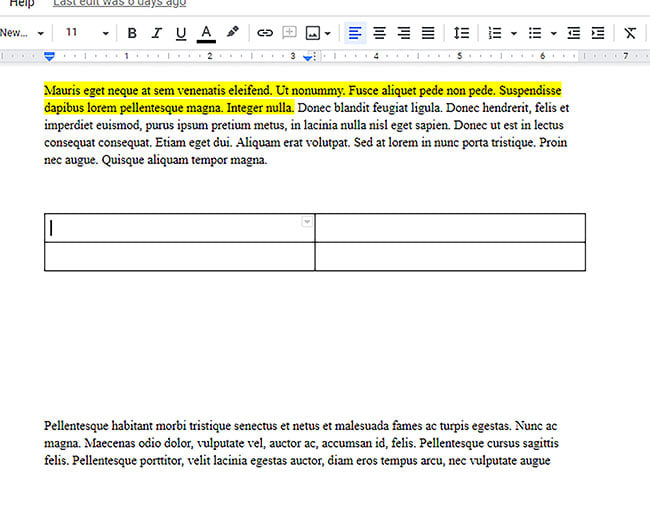Open the last edit history link

point(119,3)
